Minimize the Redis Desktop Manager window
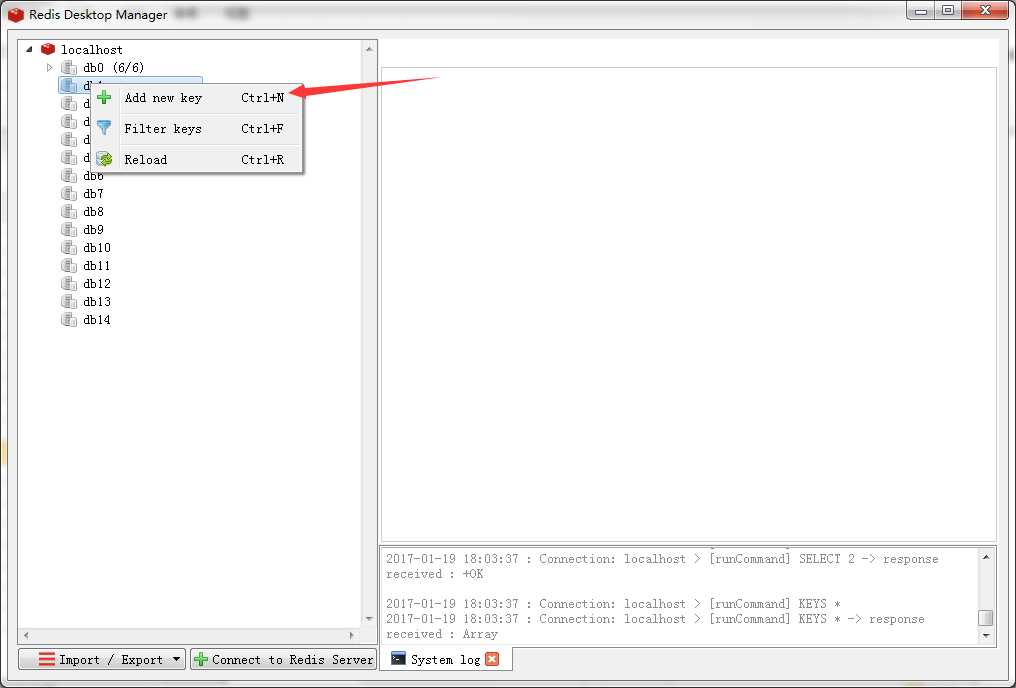Screen dimensions: 1016x688 921,10
